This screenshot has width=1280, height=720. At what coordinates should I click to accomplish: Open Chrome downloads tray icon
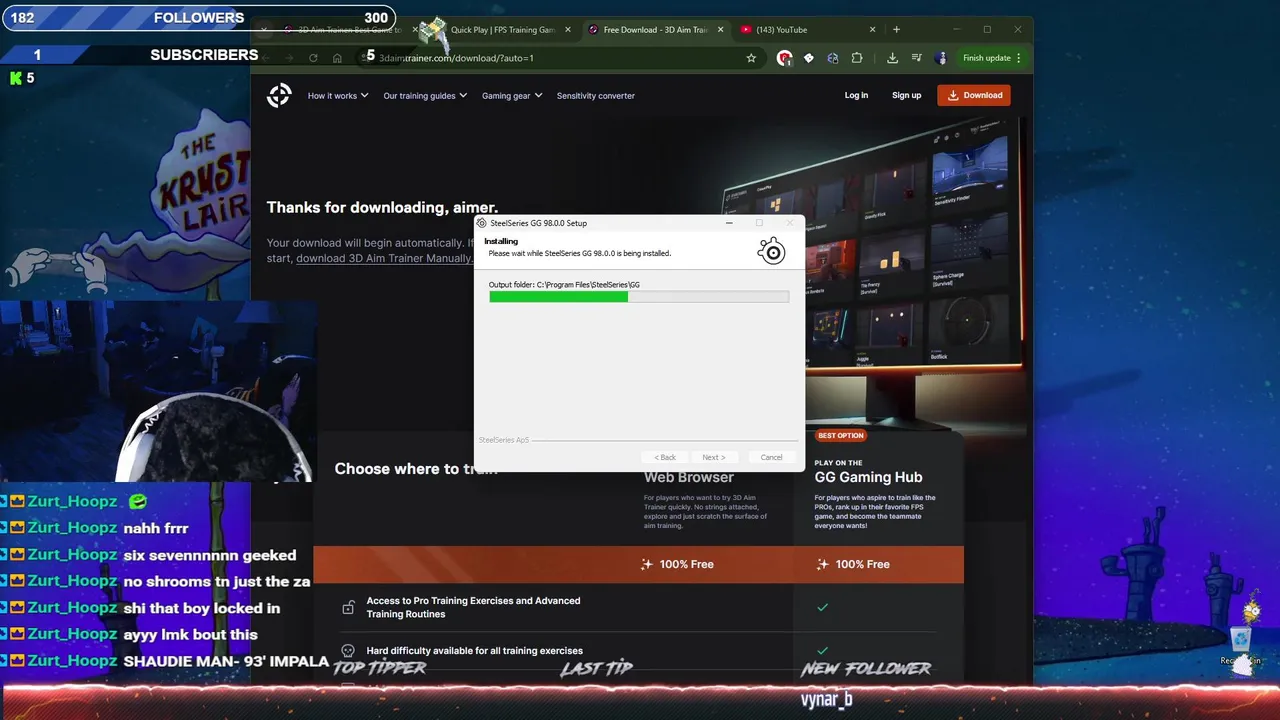pyautogui.click(x=892, y=58)
